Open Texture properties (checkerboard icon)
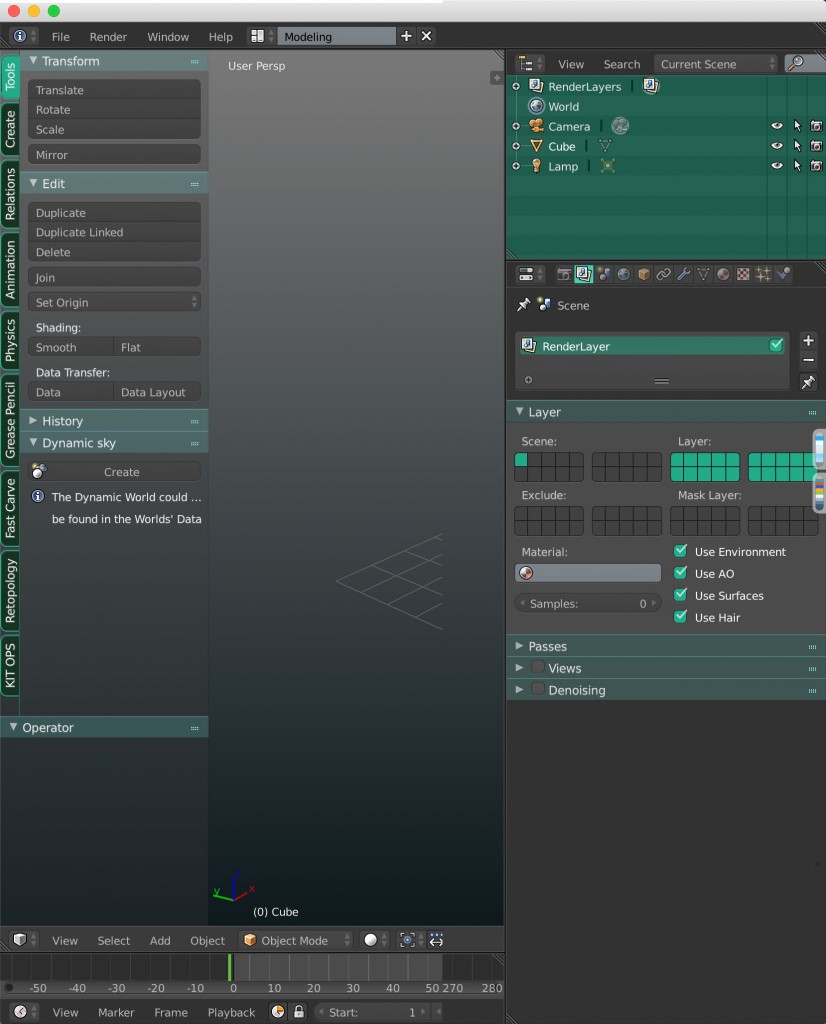826x1024 pixels. pos(743,273)
